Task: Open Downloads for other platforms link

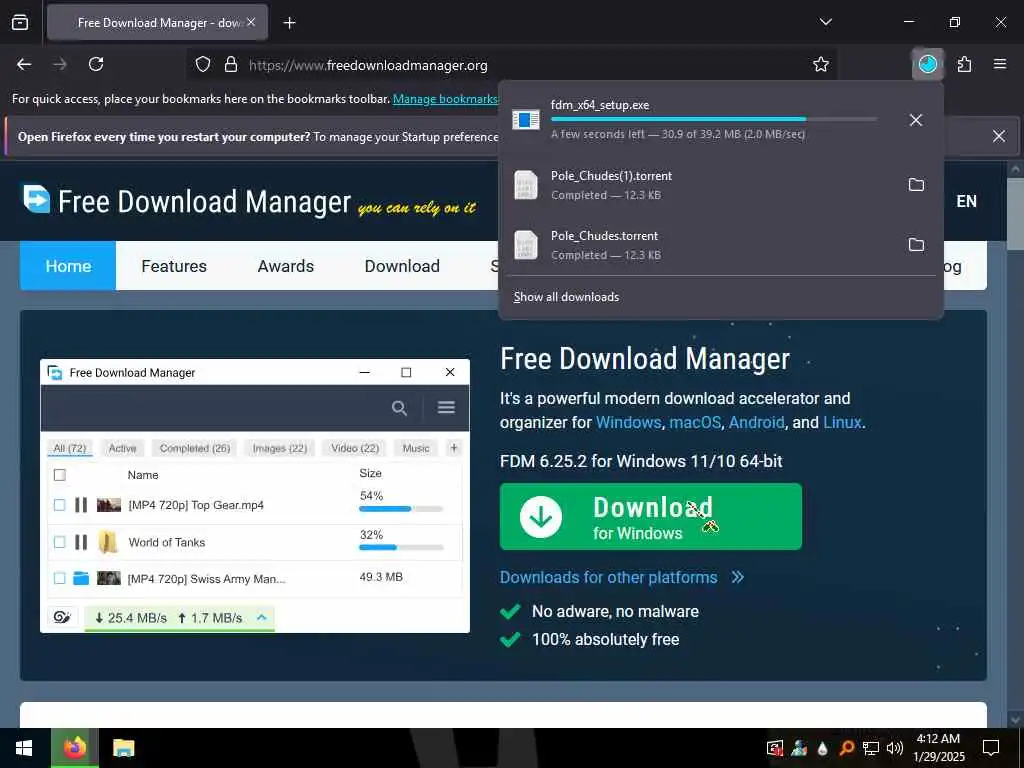Action: tap(622, 577)
